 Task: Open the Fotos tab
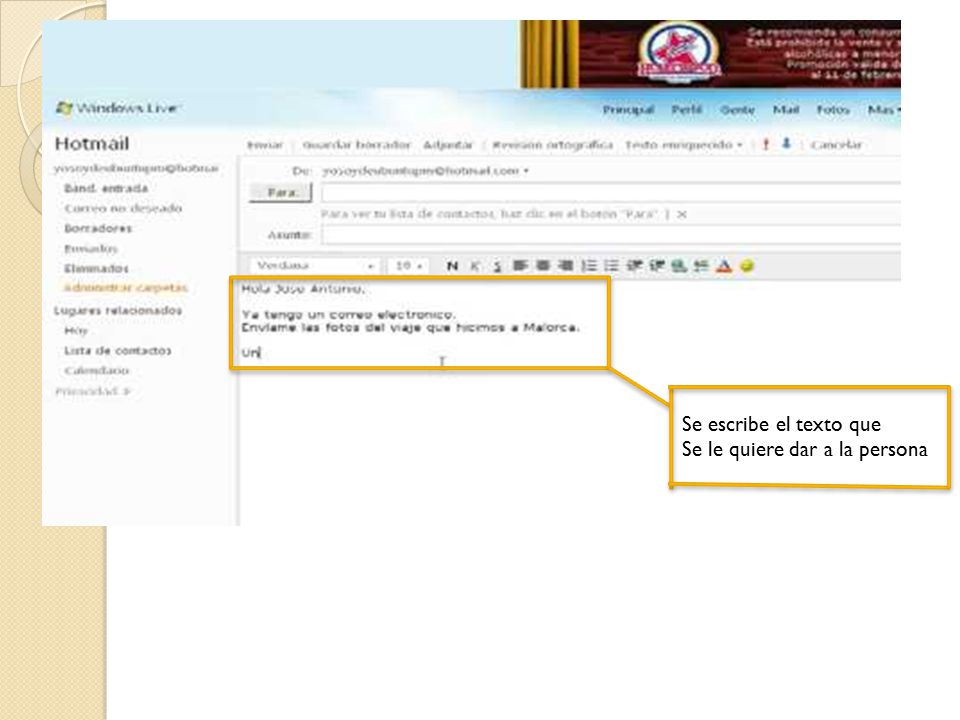[x=833, y=110]
